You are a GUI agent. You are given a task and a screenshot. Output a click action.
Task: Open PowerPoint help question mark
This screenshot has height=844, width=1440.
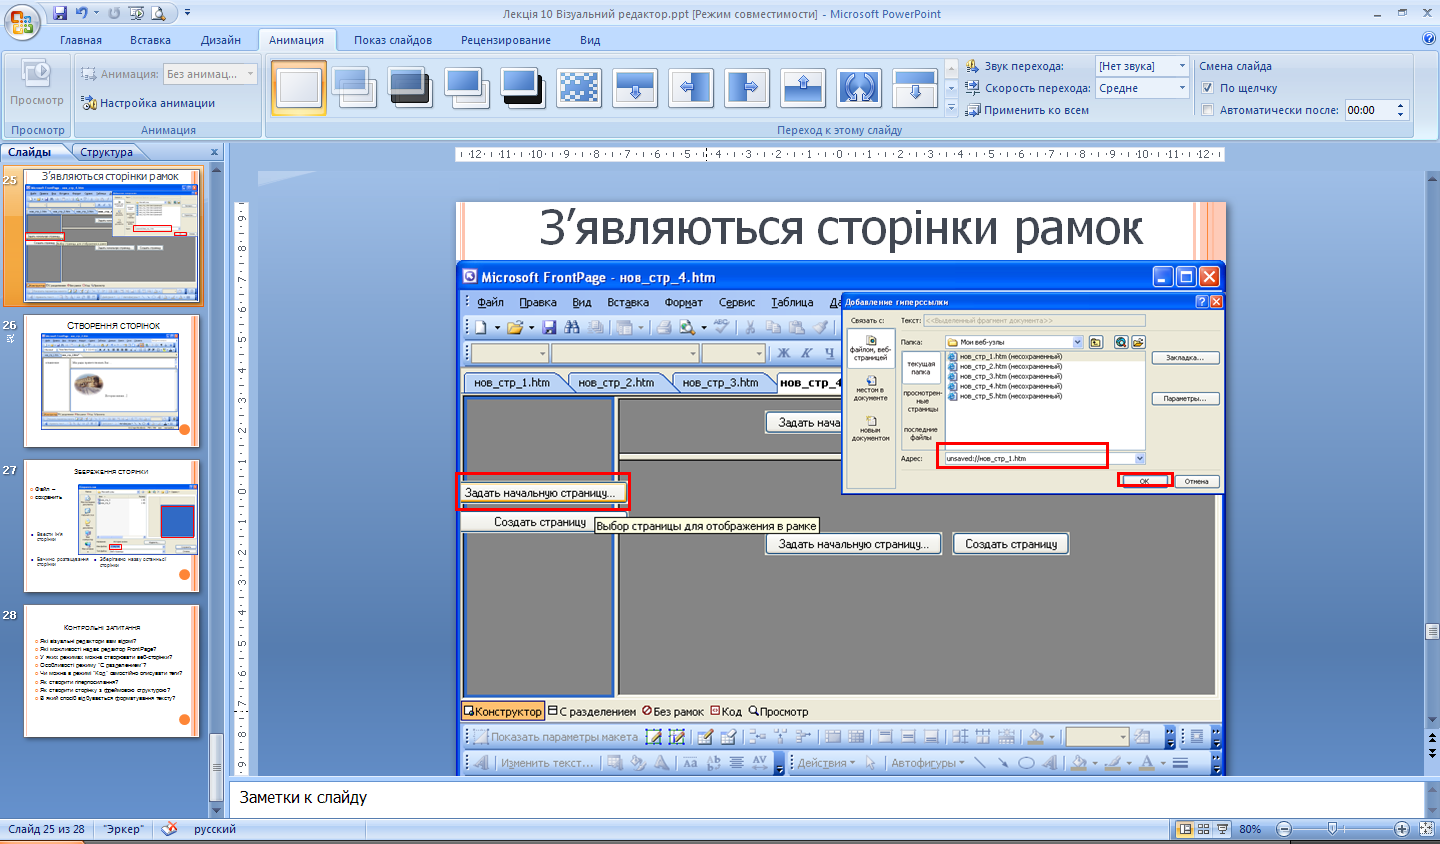pos(1428,39)
